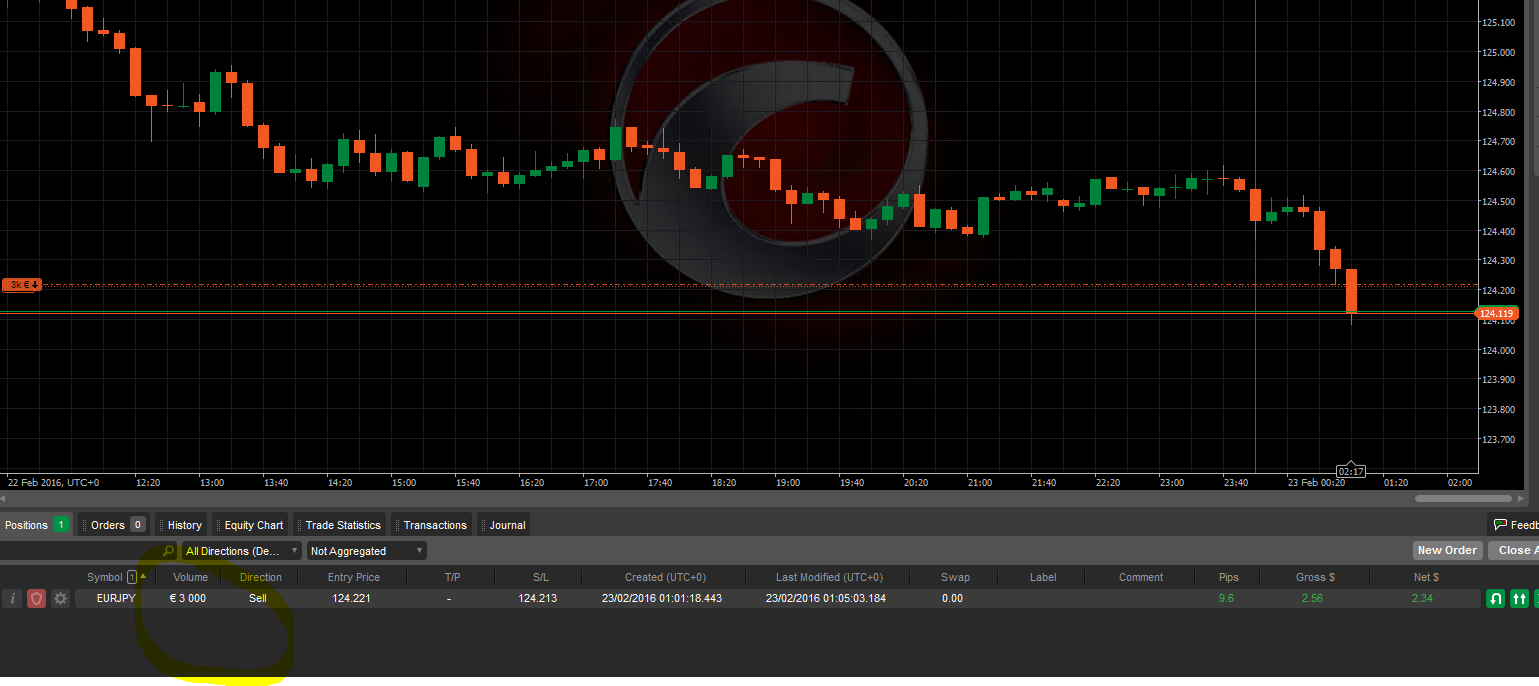Click the last modified timestamp 01:05:03.184

coord(826,598)
